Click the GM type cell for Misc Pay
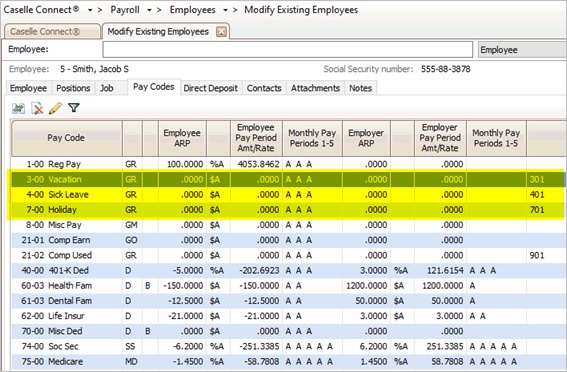Viewport: 567px width, 372px height. pos(131,225)
